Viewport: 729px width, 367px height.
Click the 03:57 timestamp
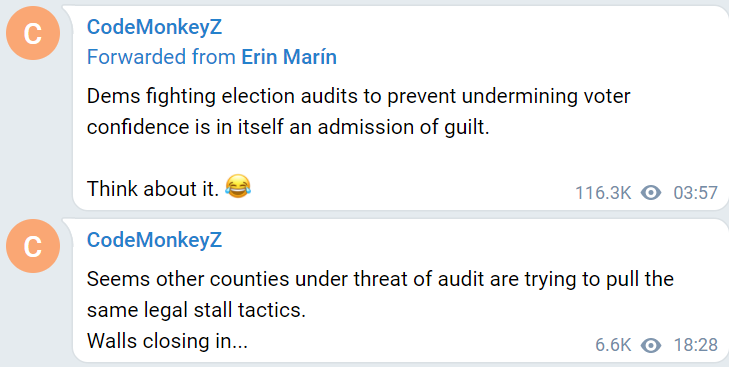(696, 193)
